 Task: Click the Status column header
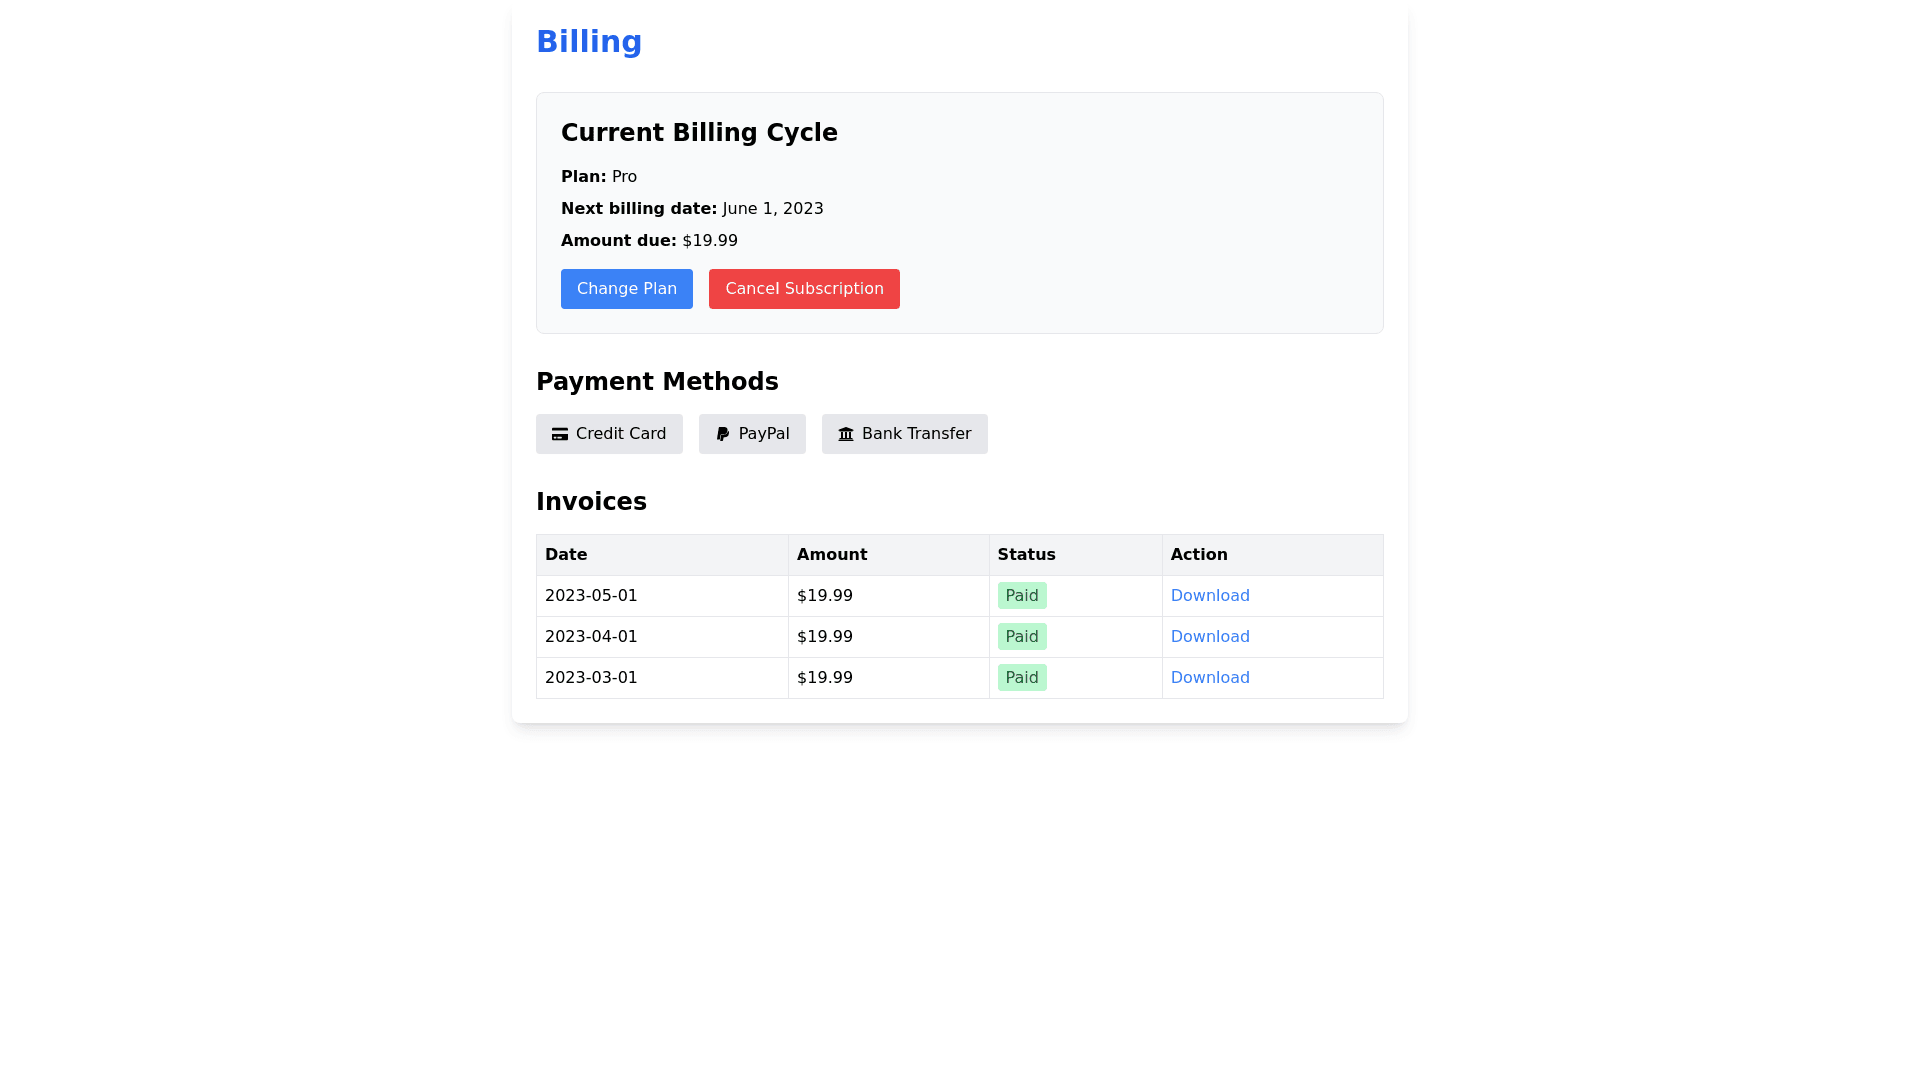pos(1026,555)
